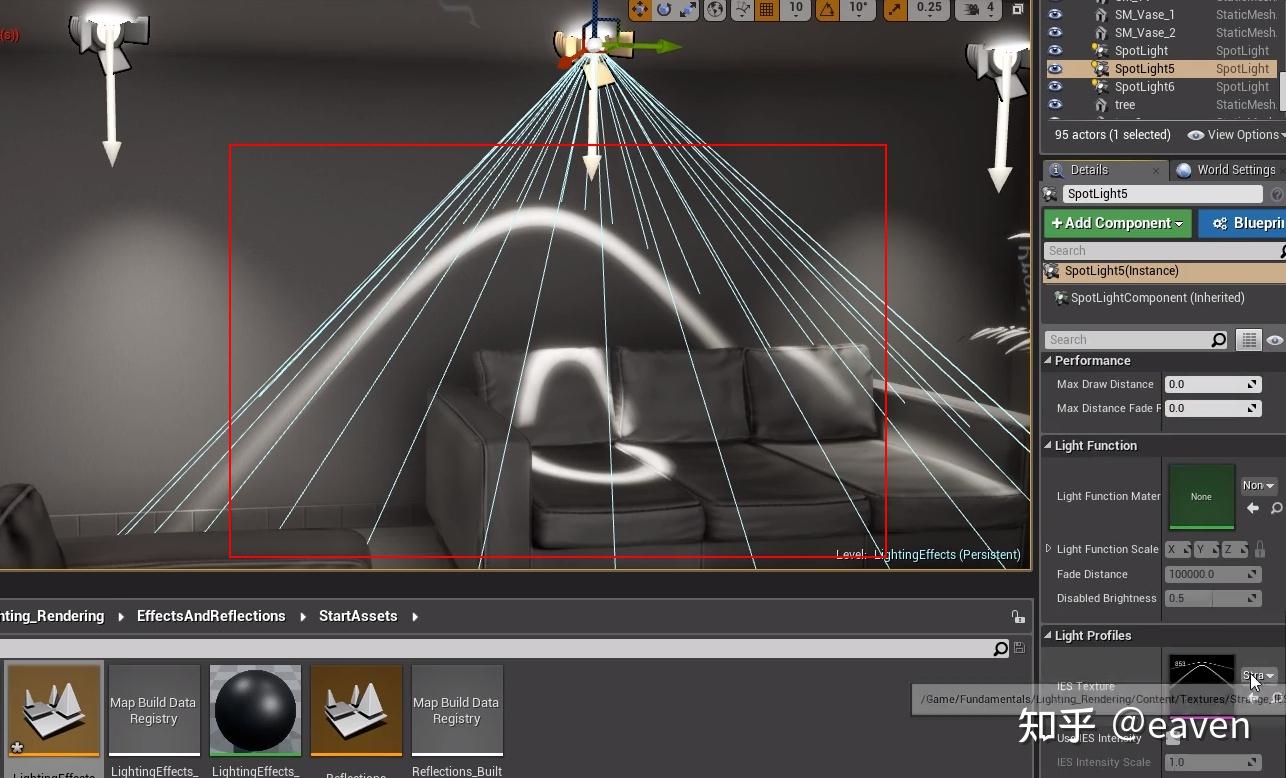Screen dimensions: 1286x778
Task: Use selected asset arrow for Light Function Material
Action: (x=1253, y=509)
